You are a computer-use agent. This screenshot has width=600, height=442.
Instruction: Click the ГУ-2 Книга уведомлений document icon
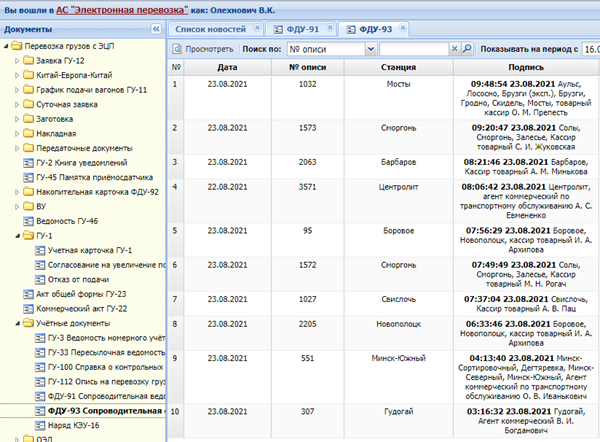(x=28, y=163)
